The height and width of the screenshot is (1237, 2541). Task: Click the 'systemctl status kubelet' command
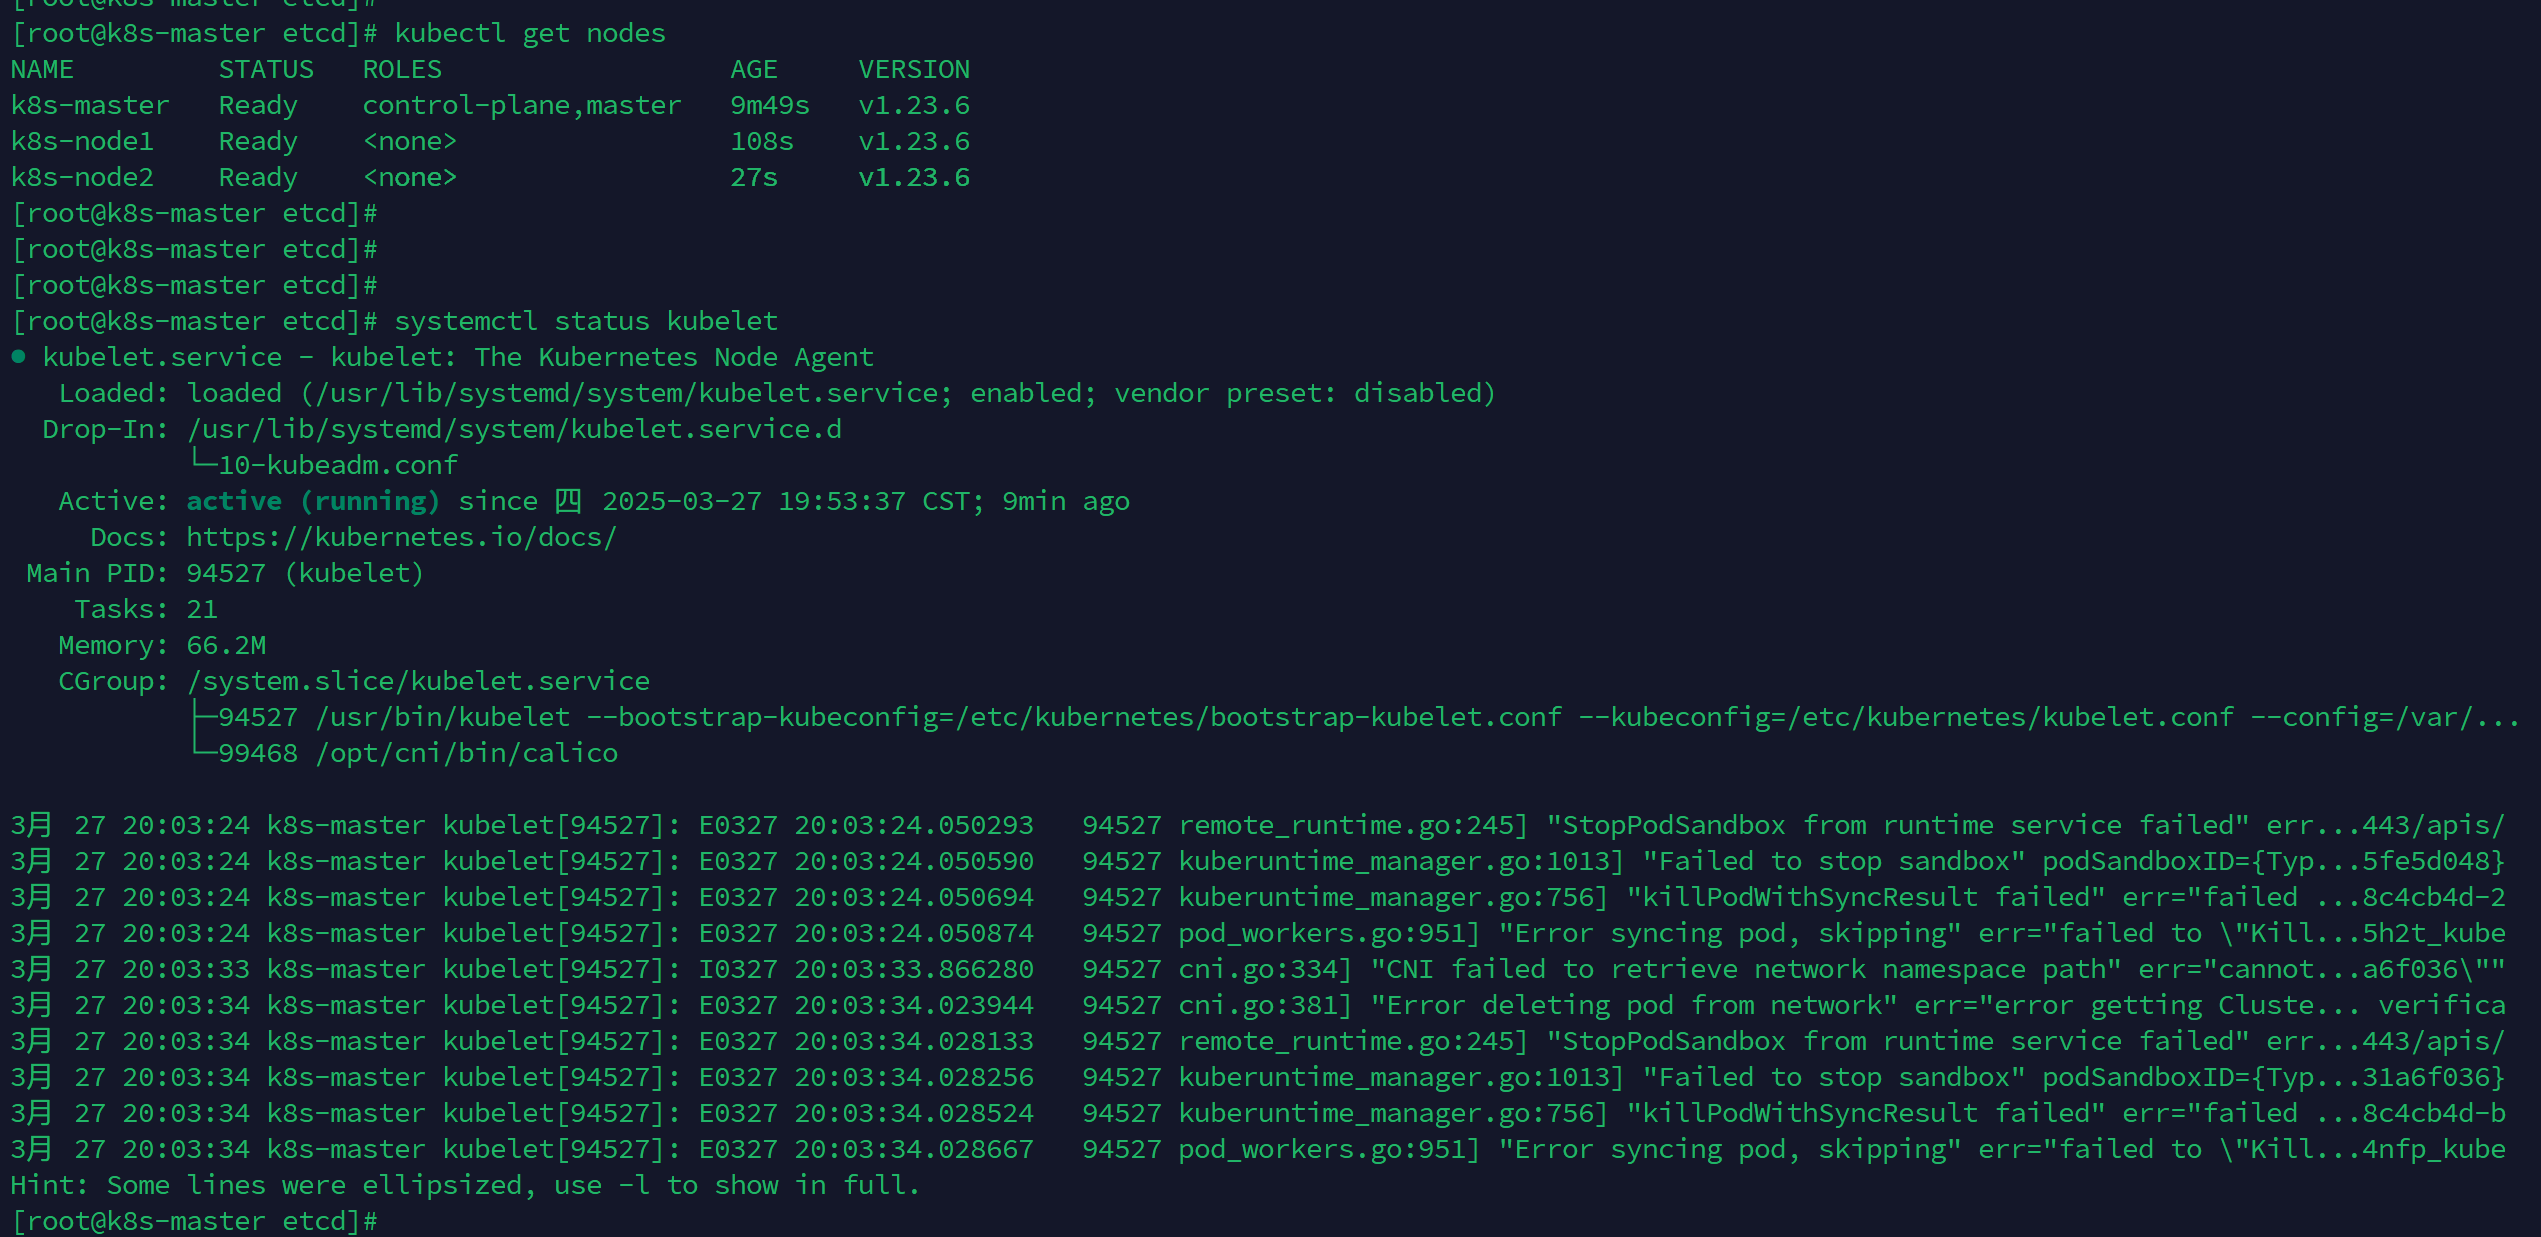coord(585,321)
